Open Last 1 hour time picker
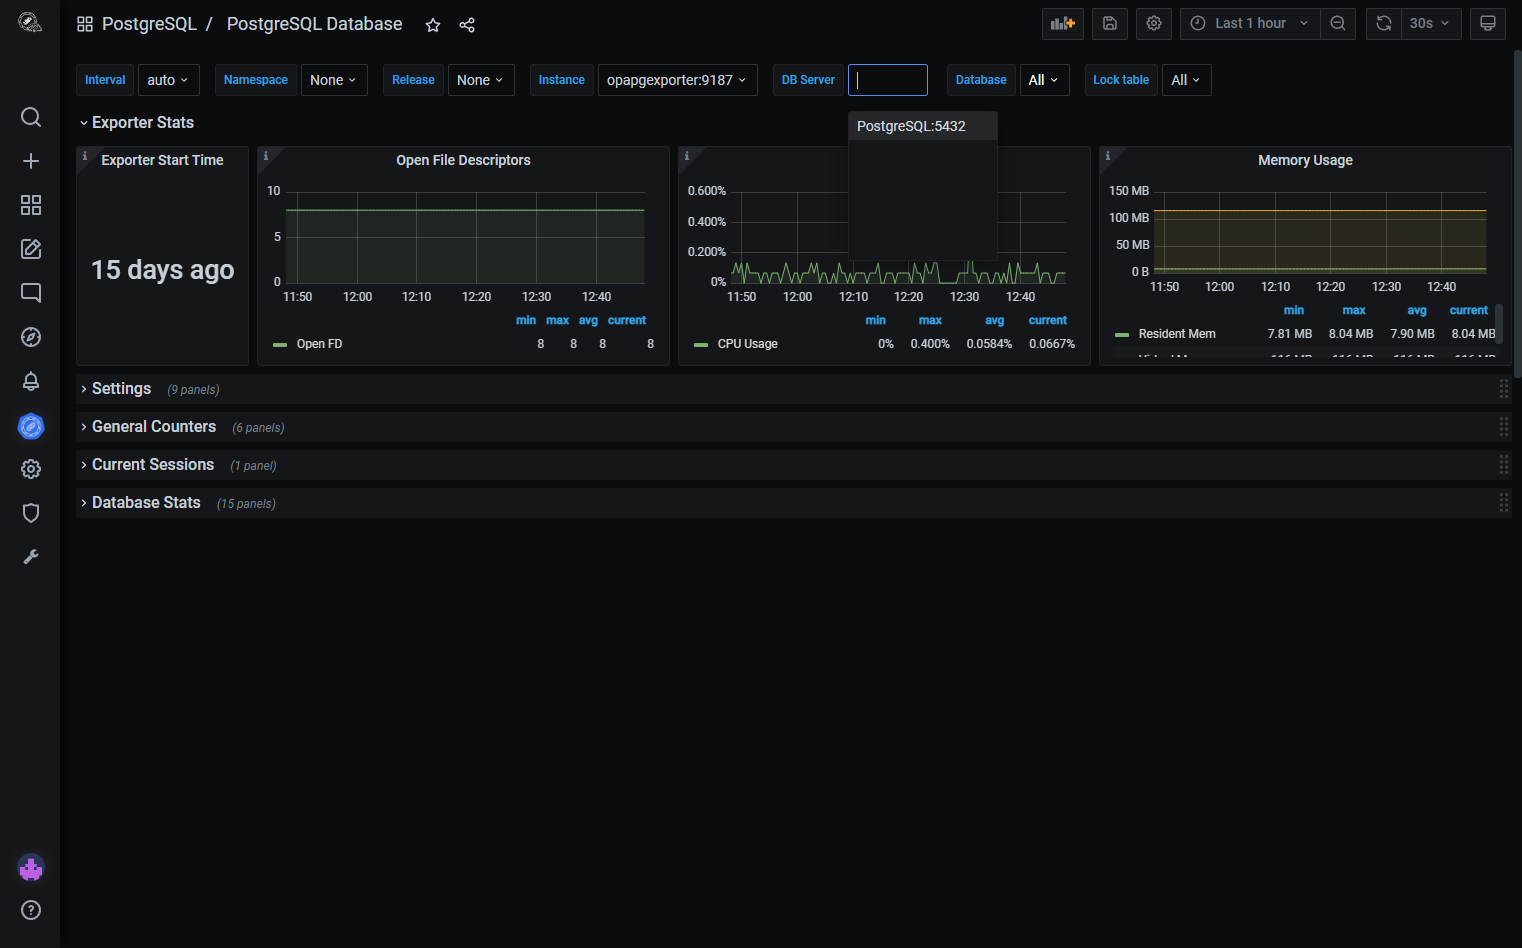 pos(1250,23)
